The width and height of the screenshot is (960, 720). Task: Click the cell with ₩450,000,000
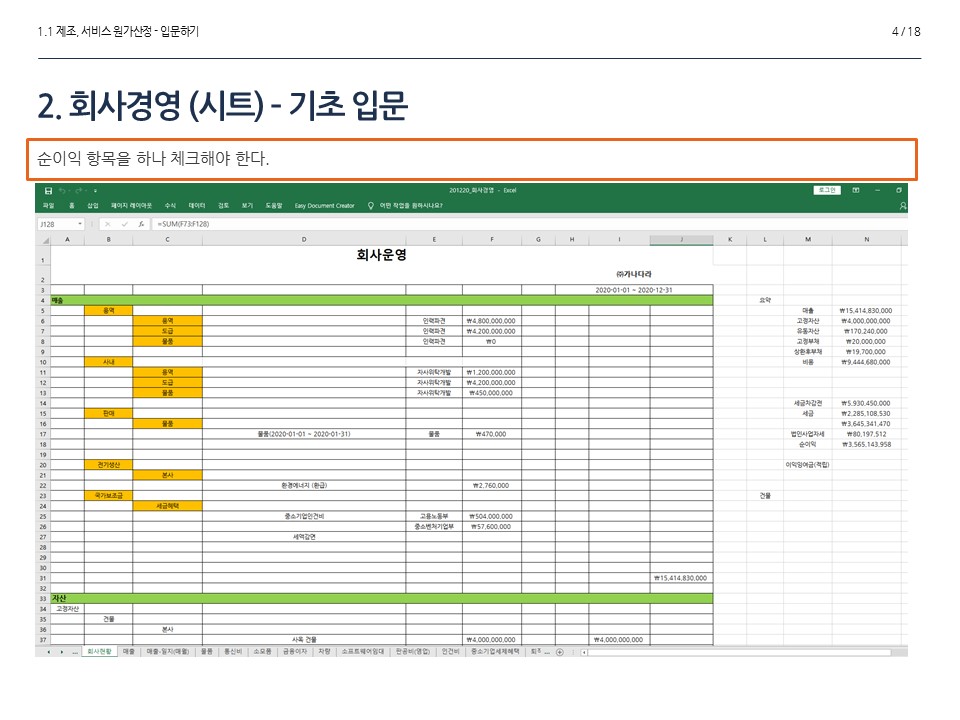click(492, 393)
